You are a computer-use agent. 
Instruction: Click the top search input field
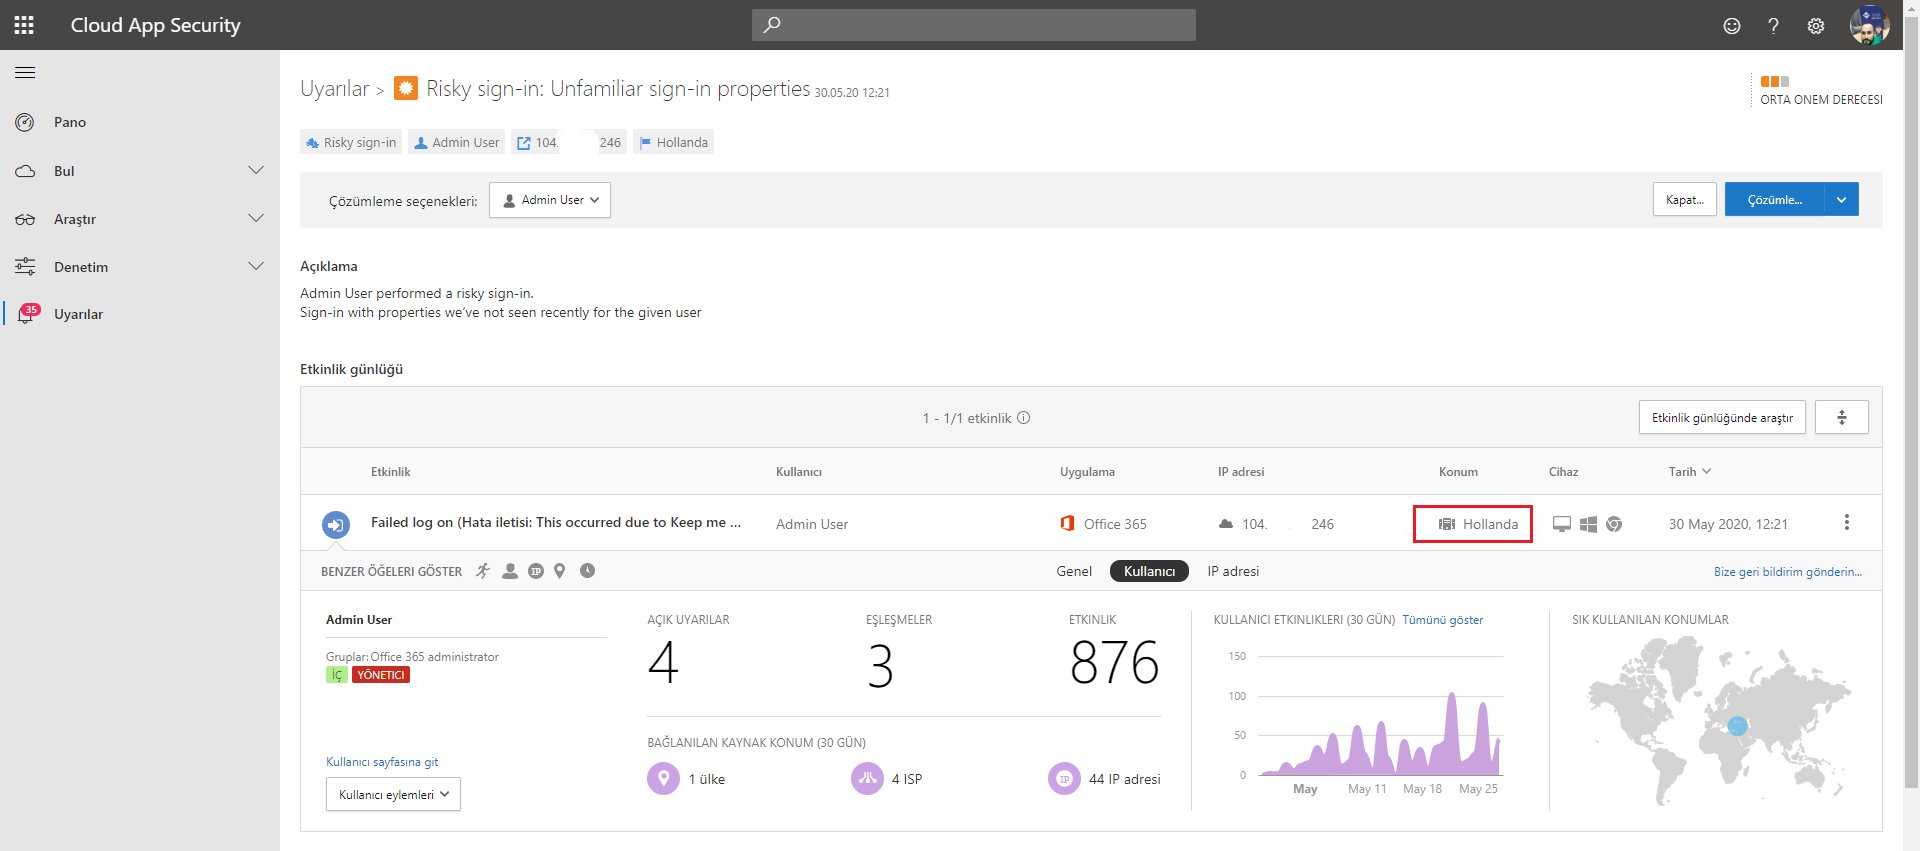[974, 25]
